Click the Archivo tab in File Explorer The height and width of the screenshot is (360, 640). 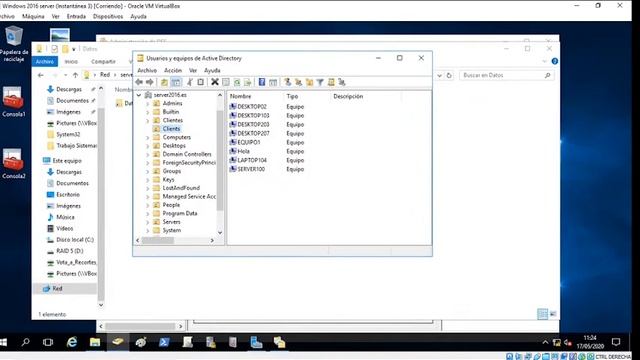click(x=45, y=61)
